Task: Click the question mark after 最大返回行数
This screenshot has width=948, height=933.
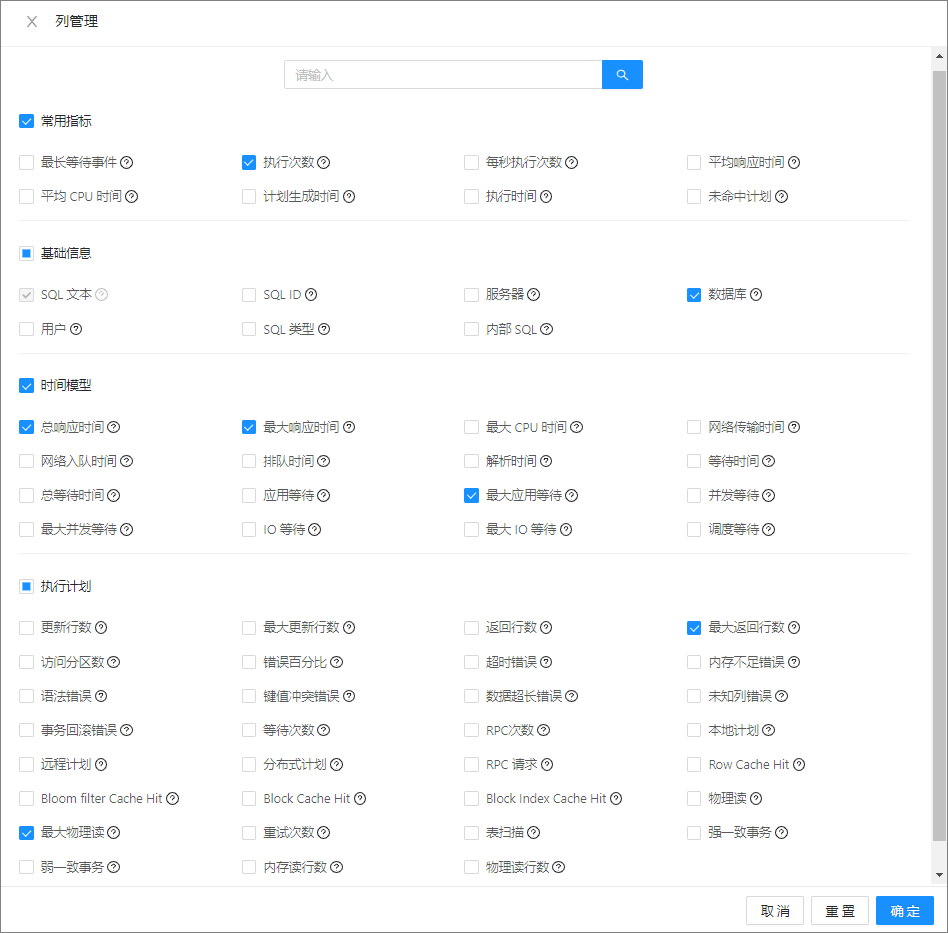Action: pyautogui.click(x=794, y=628)
